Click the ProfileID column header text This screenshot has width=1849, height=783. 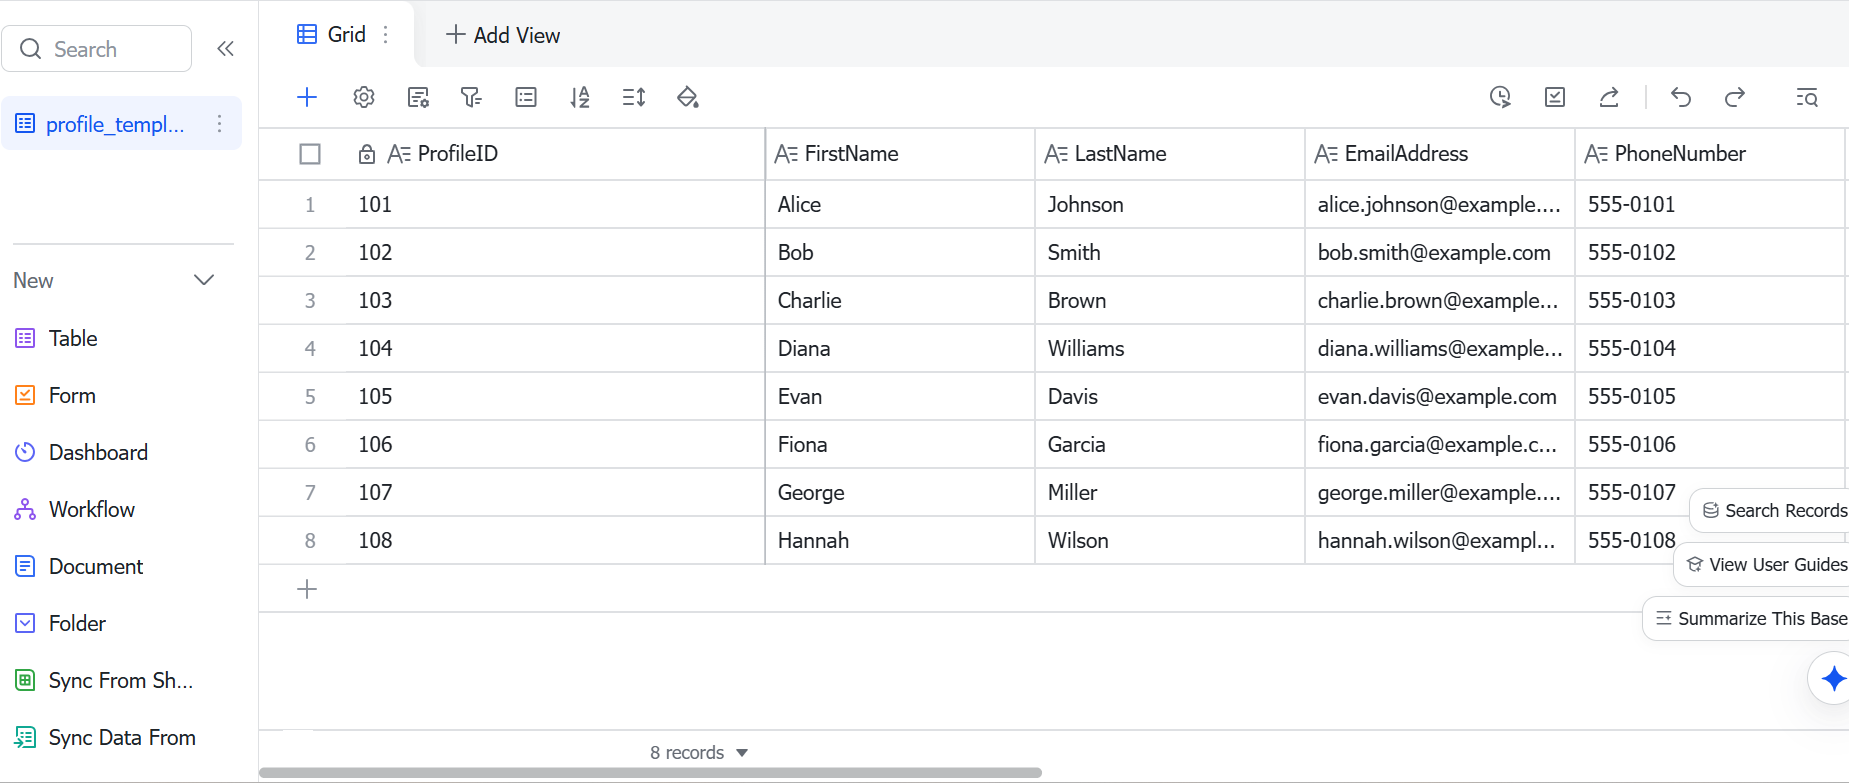pyautogui.click(x=457, y=154)
